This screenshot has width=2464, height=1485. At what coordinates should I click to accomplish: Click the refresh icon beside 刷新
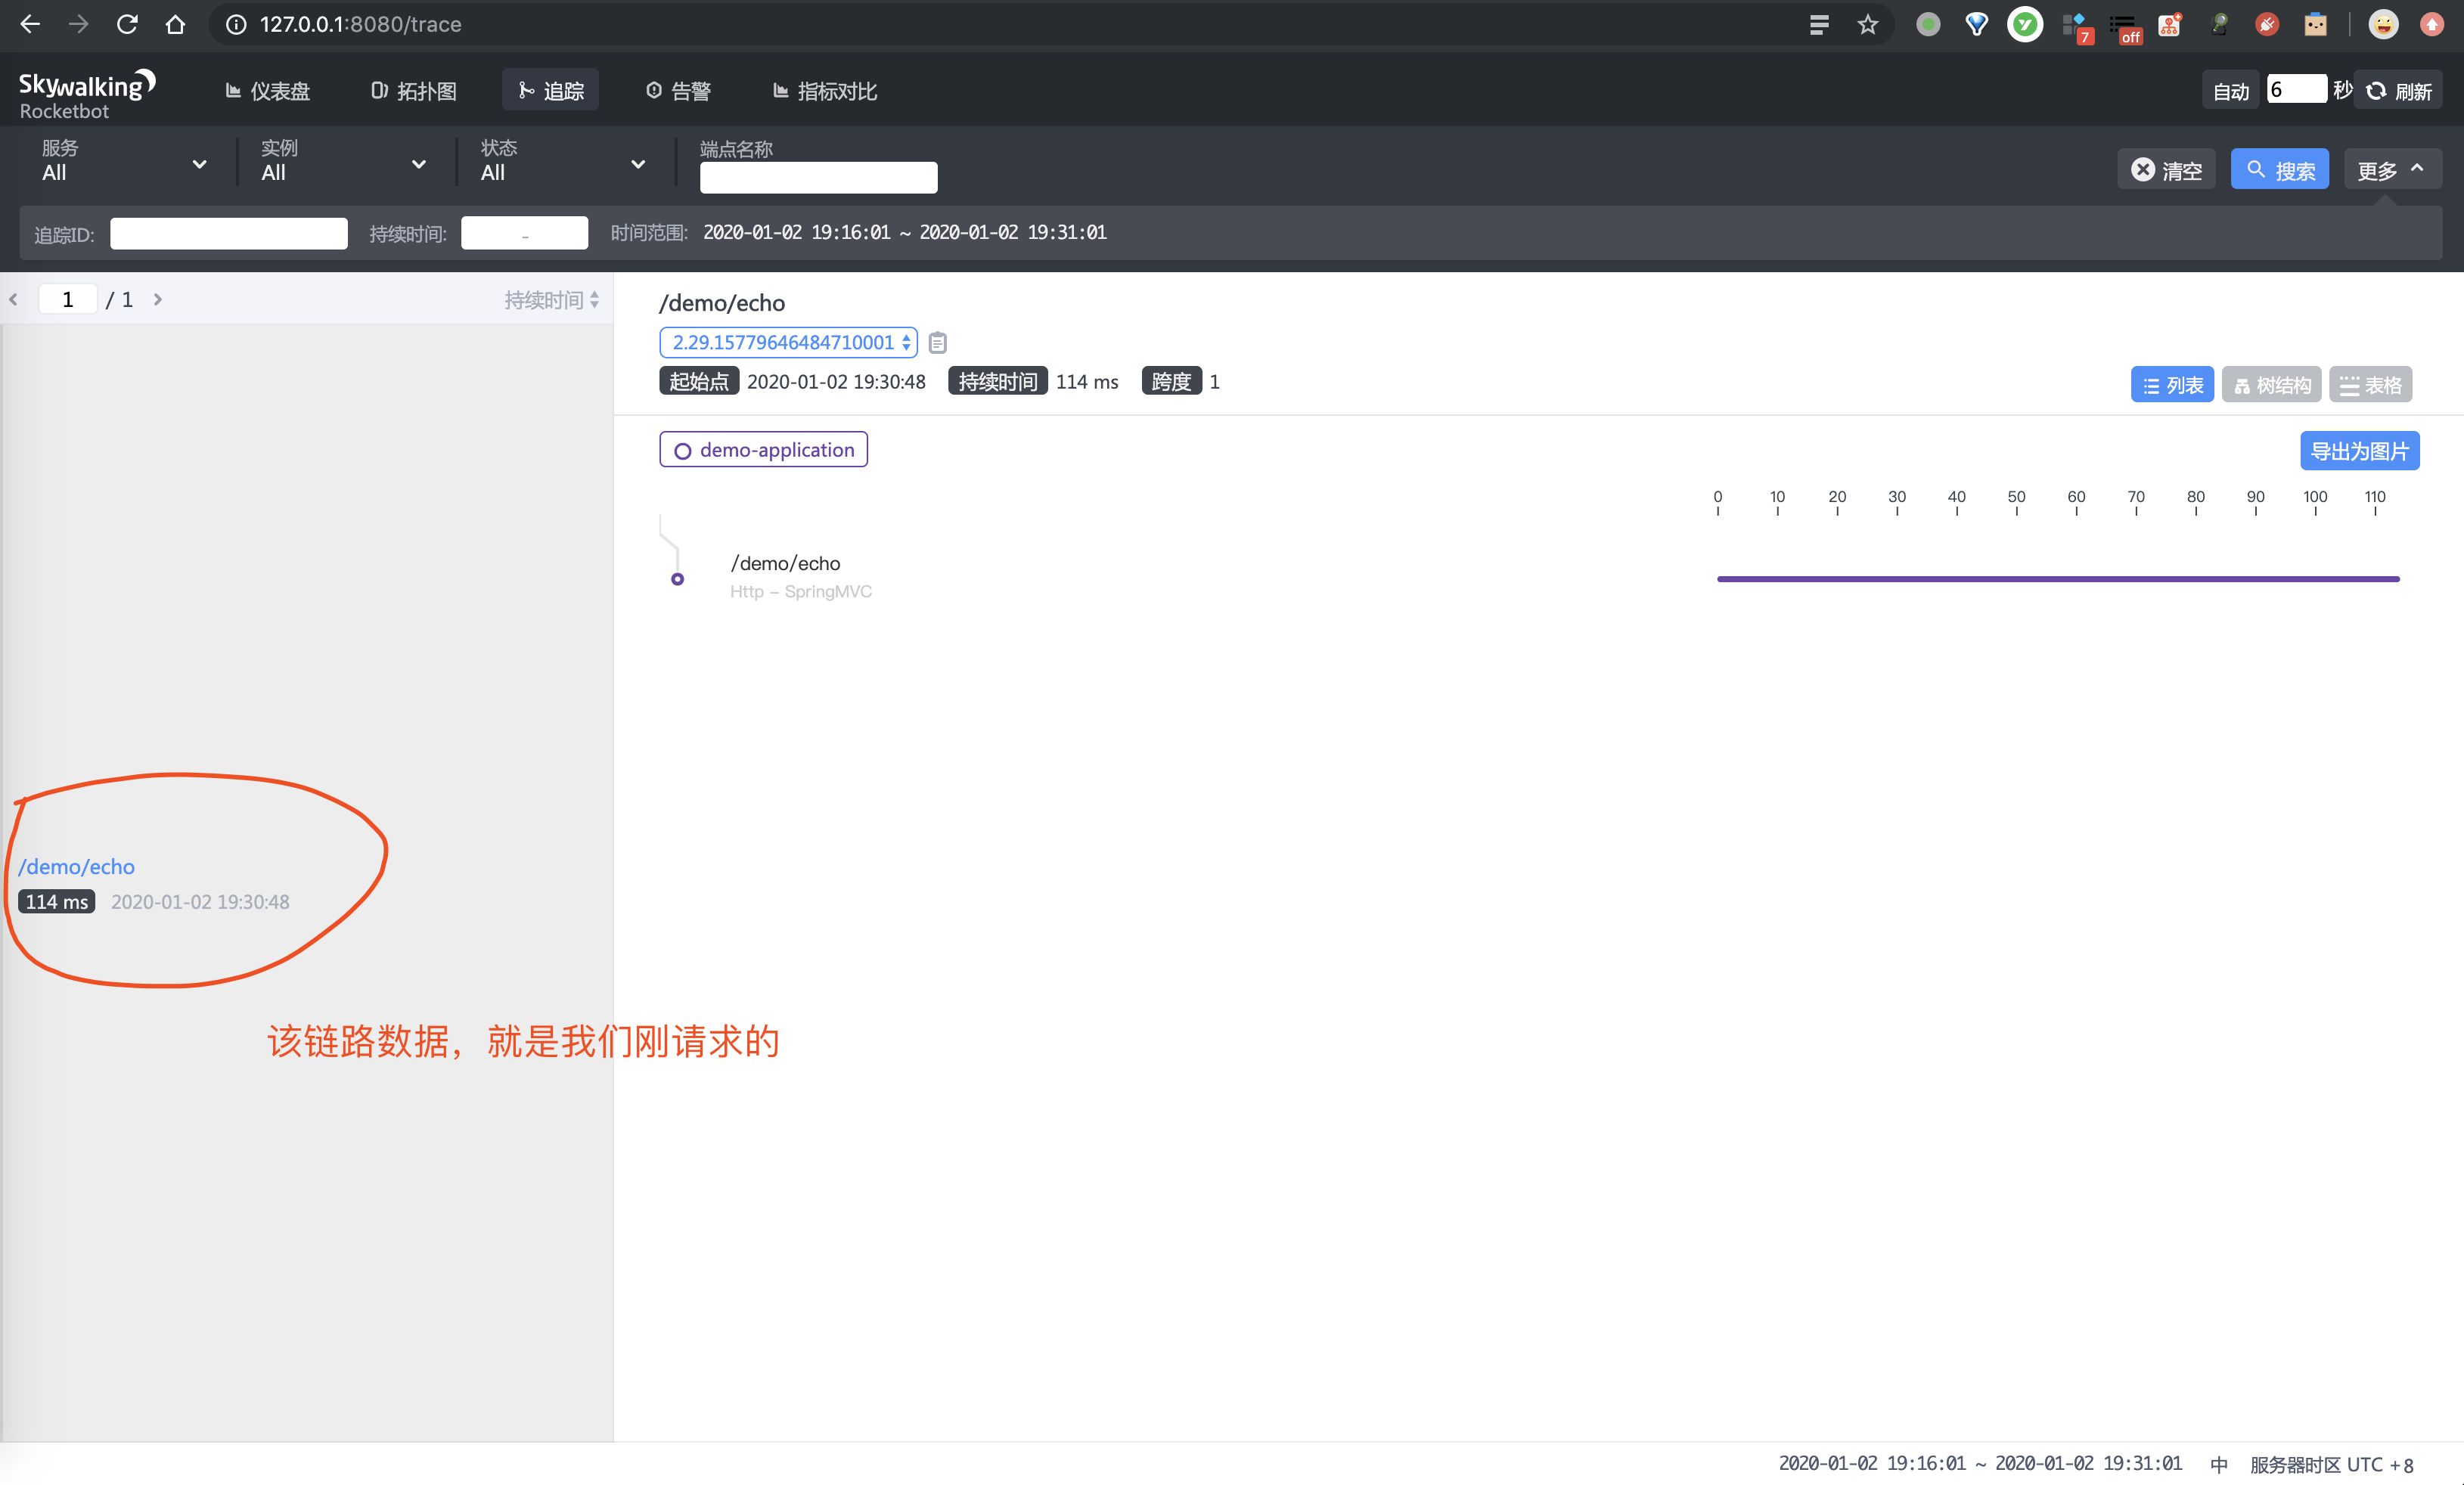tap(2375, 89)
